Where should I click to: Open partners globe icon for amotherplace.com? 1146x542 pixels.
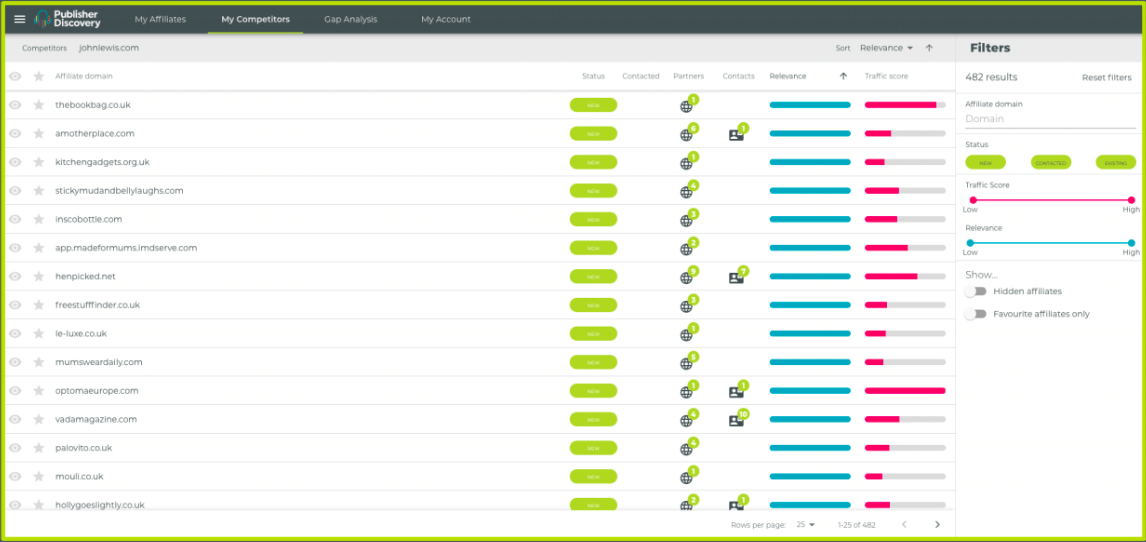point(686,135)
